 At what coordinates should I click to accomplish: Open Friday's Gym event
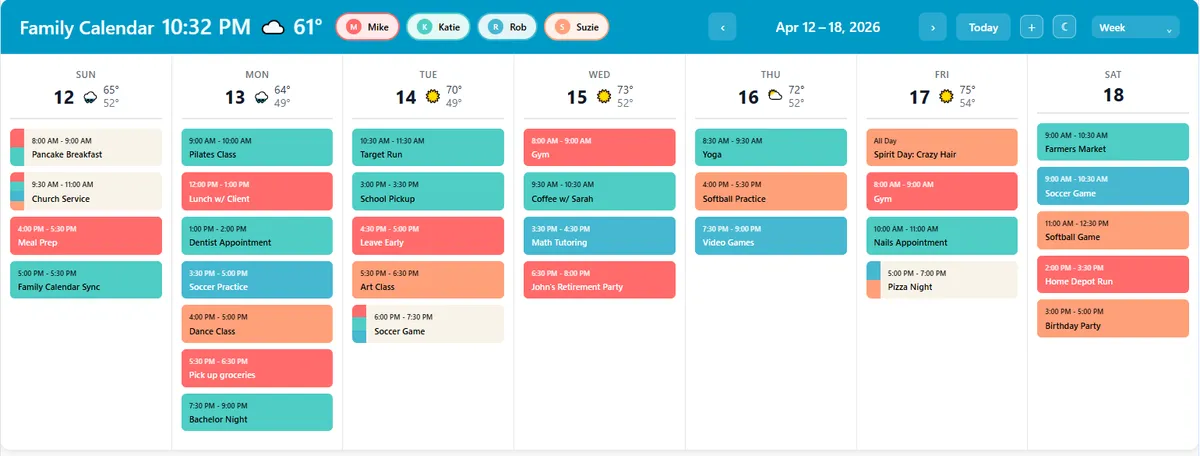pos(942,191)
